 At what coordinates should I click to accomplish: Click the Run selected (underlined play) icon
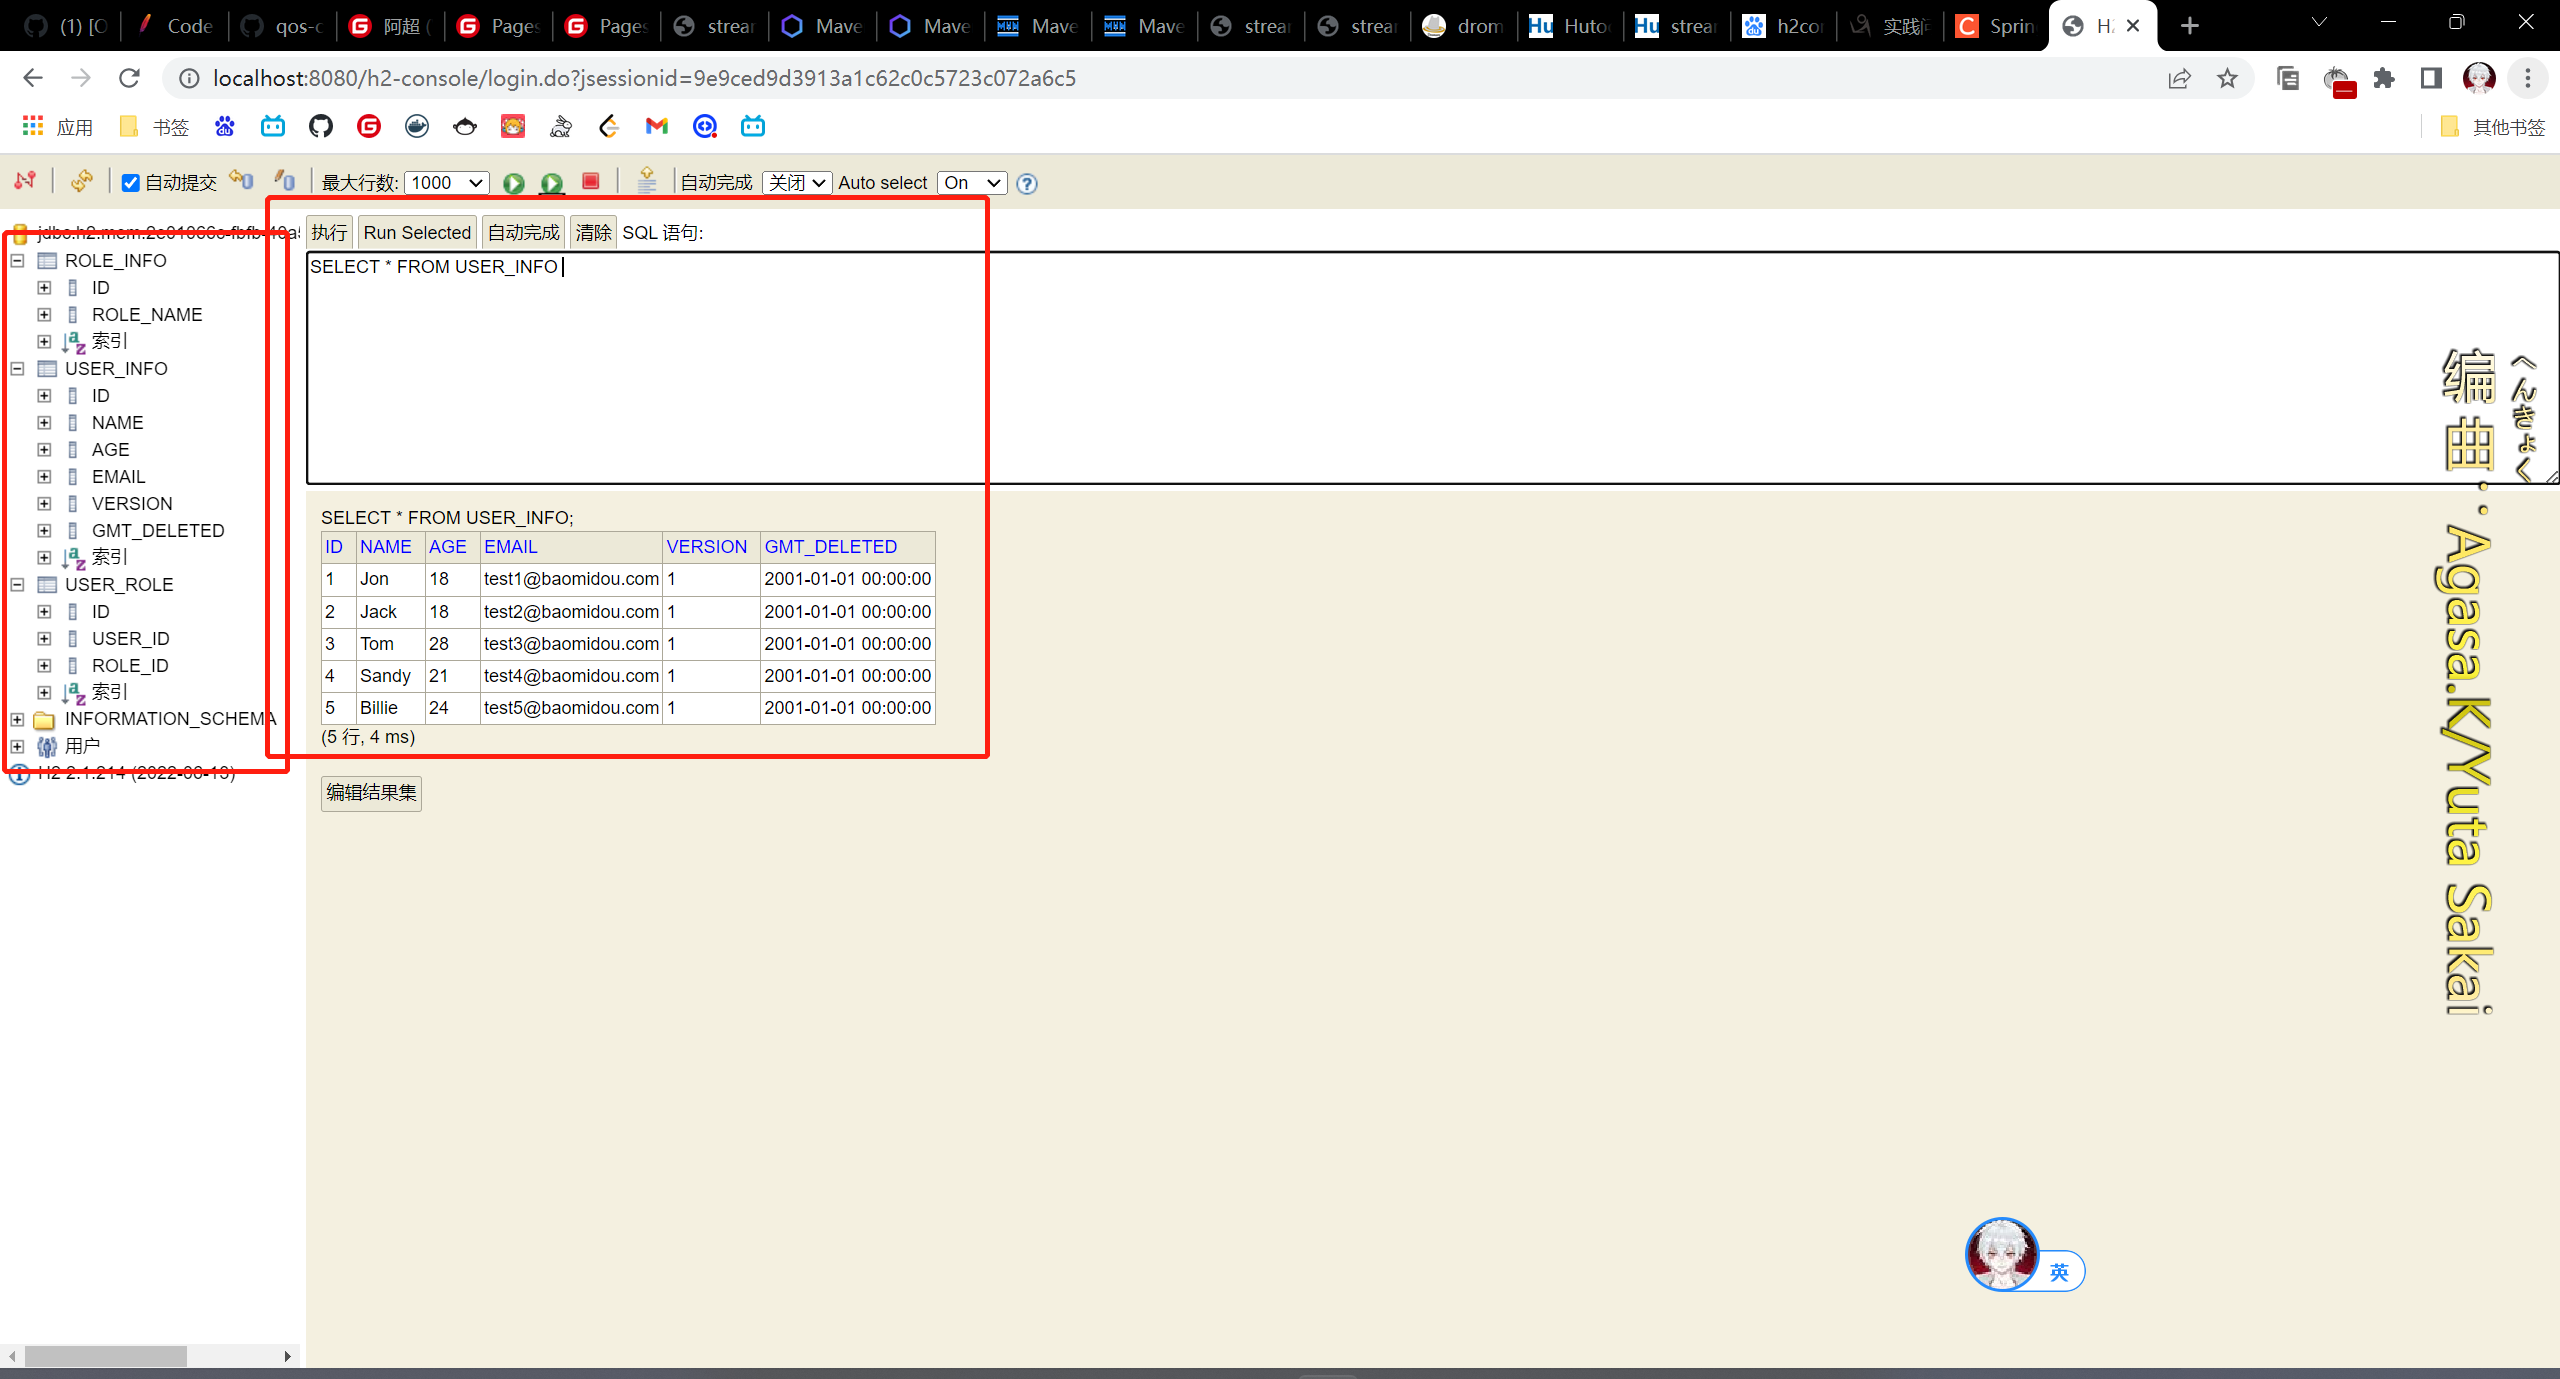pos(551,183)
